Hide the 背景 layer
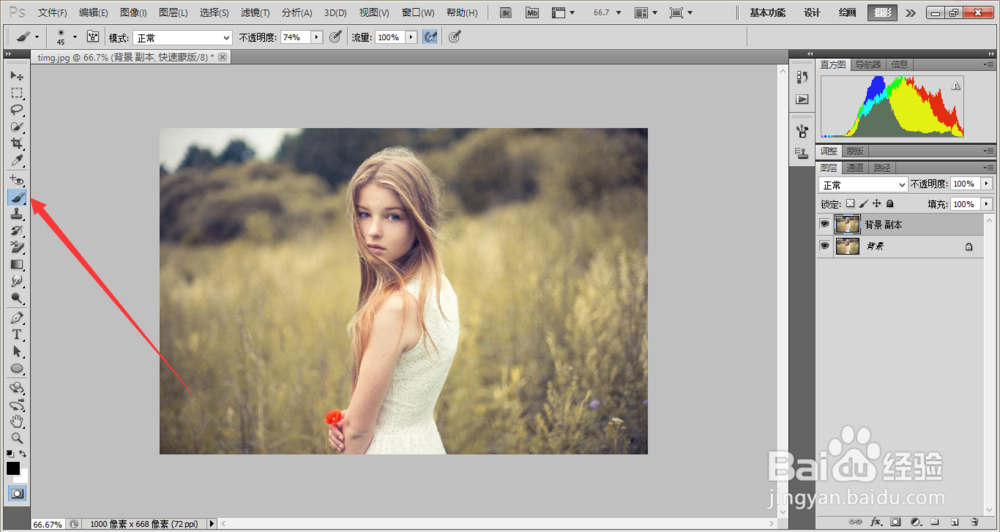The height and width of the screenshot is (532, 1000). (x=825, y=246)
